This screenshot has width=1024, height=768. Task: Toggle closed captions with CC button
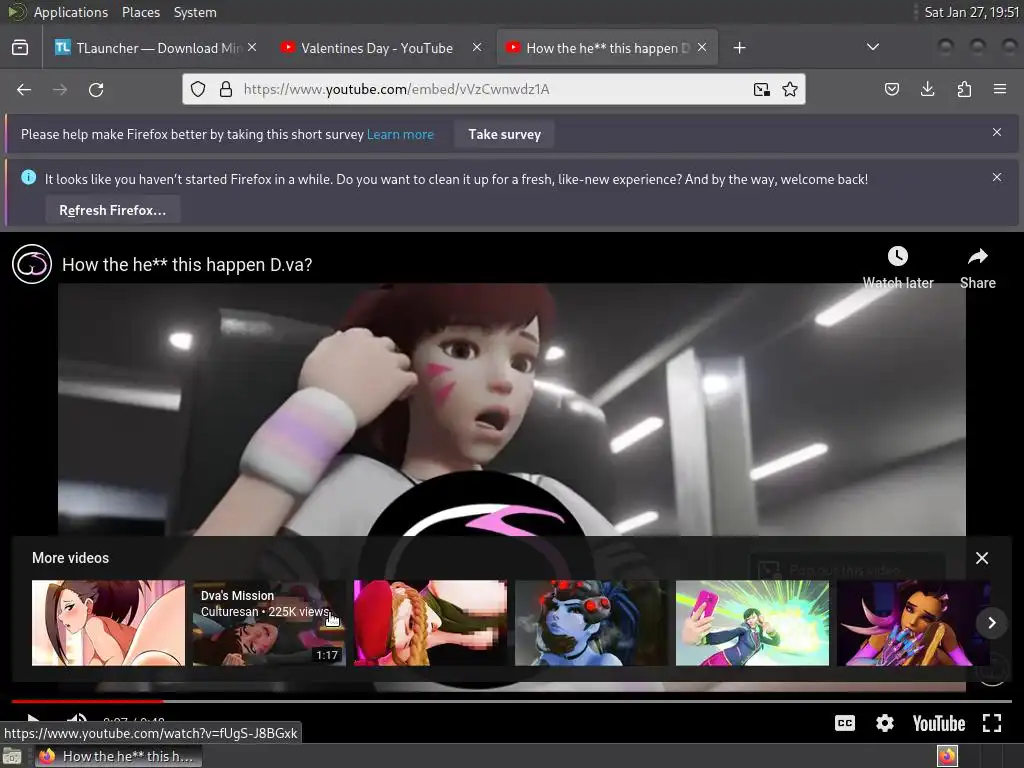tap(845, 723)
